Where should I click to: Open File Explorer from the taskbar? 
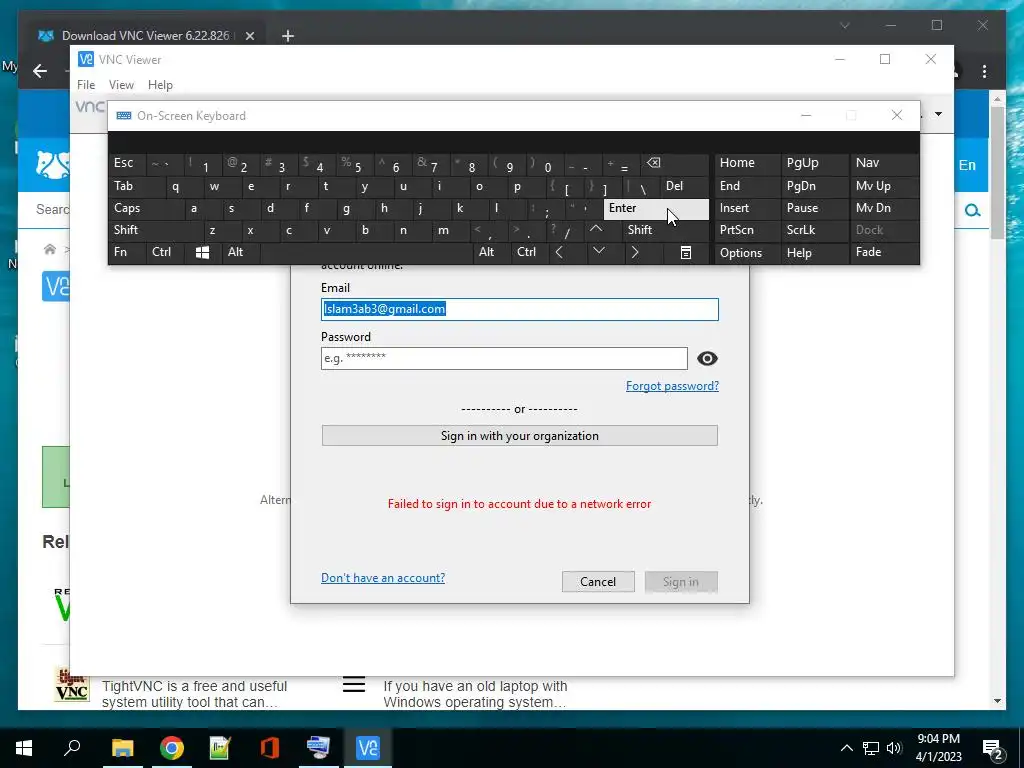[x=122, y=748]
